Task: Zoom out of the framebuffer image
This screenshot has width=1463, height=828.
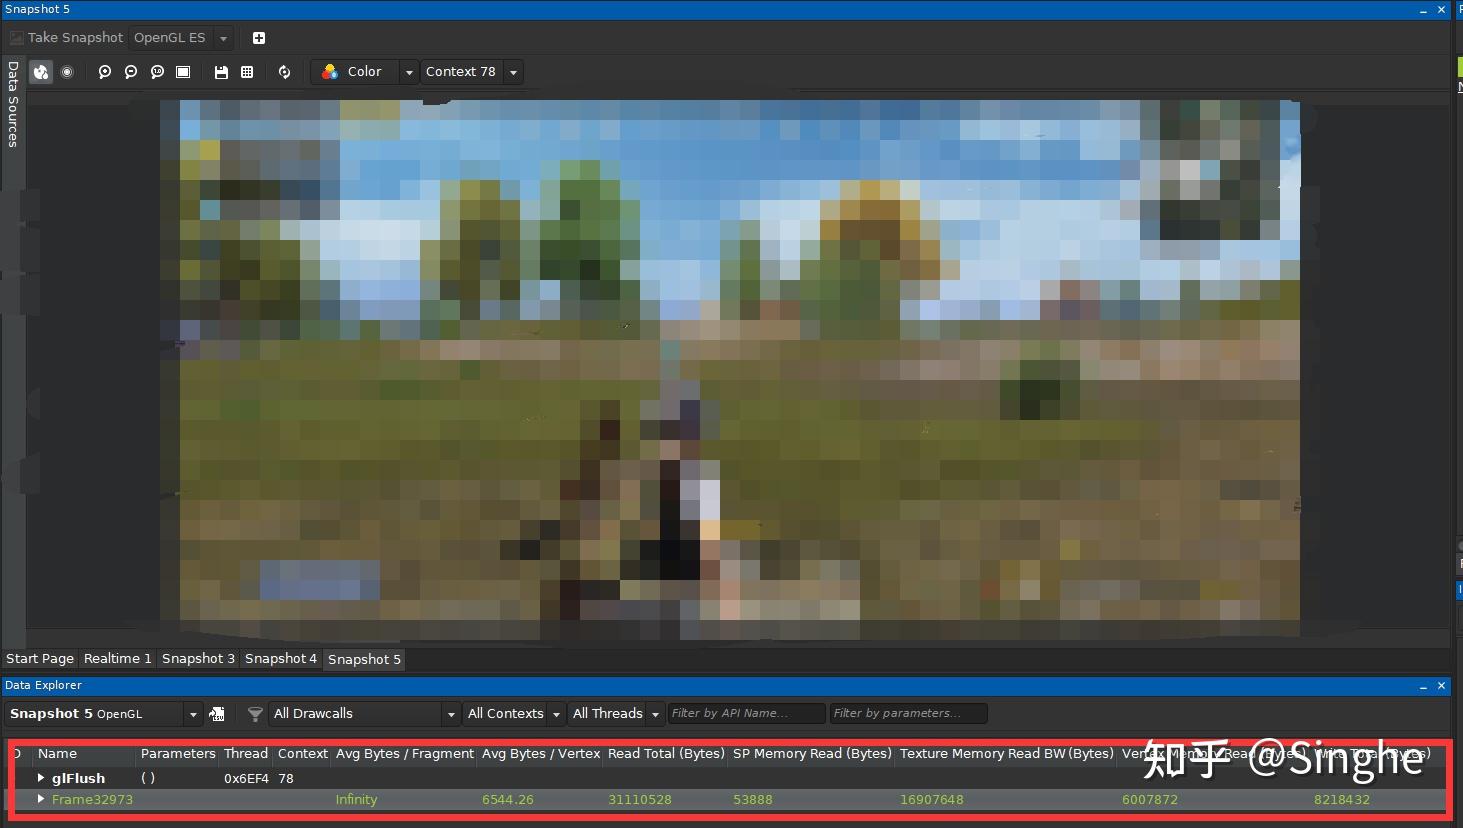Action: pos(131,72)
